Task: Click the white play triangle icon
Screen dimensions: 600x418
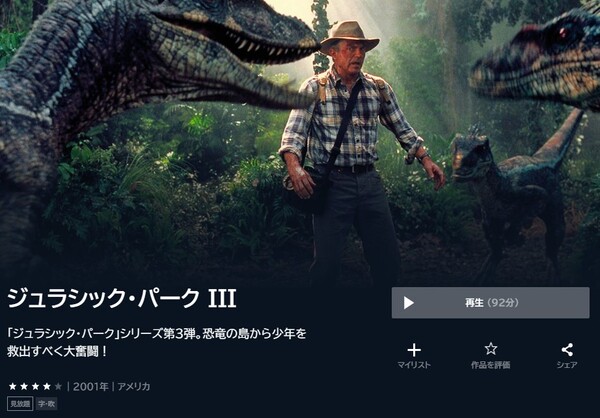Action: [409, 303]
